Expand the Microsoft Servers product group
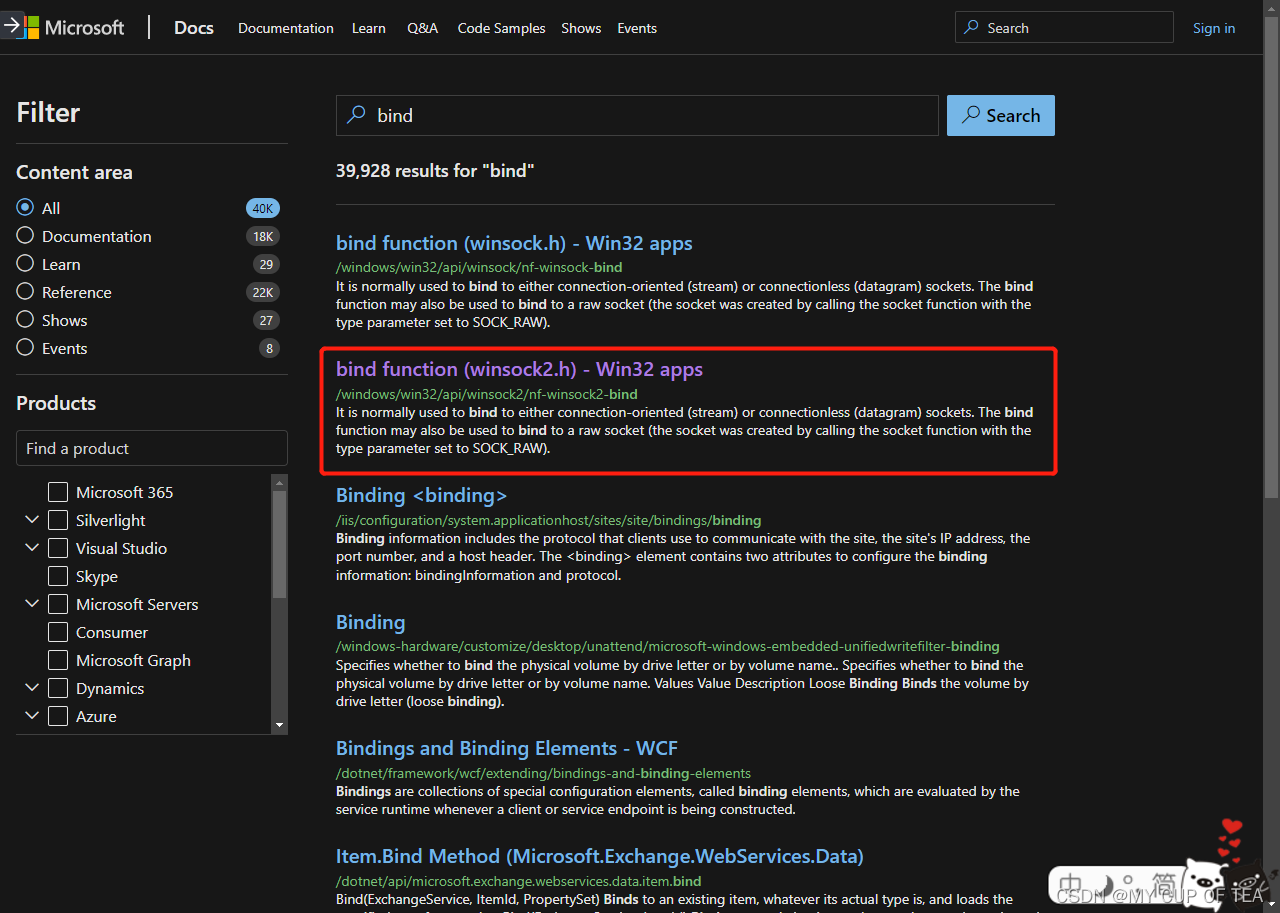The width and height of the screenshot is (1280, 913). (x=32, y=604)
